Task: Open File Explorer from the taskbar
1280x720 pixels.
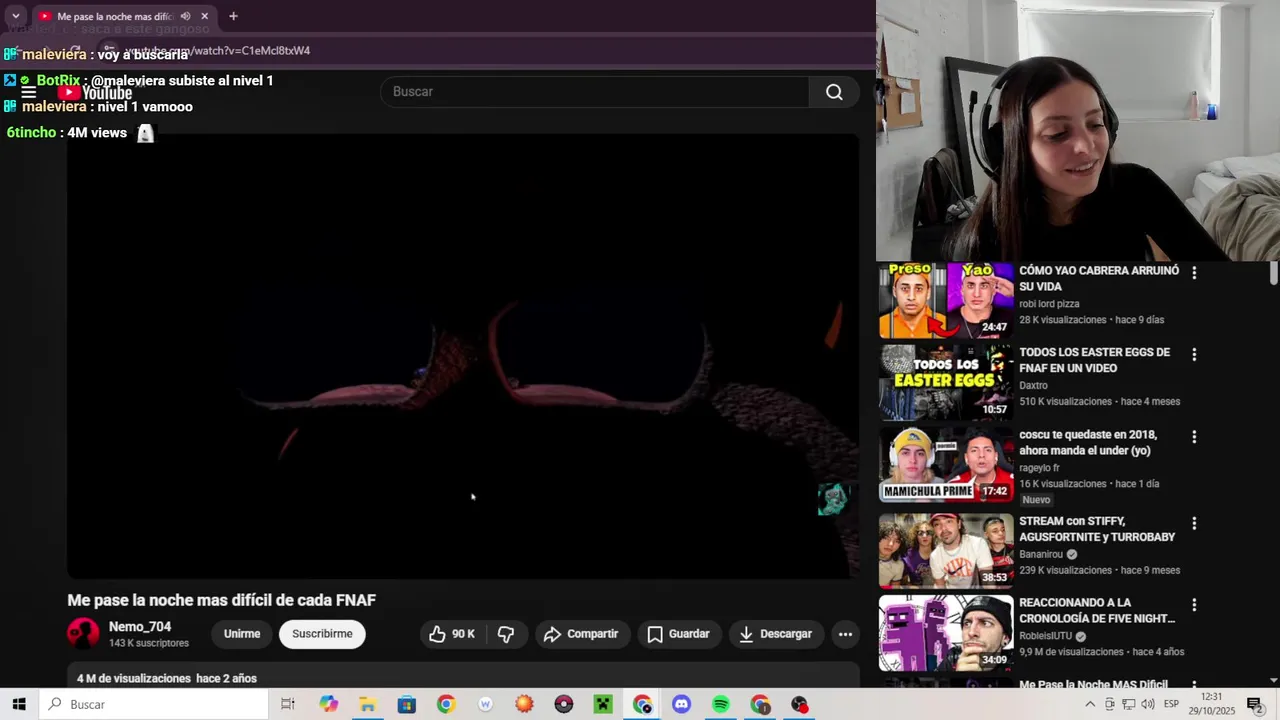Action: click(x=367, y=704)
